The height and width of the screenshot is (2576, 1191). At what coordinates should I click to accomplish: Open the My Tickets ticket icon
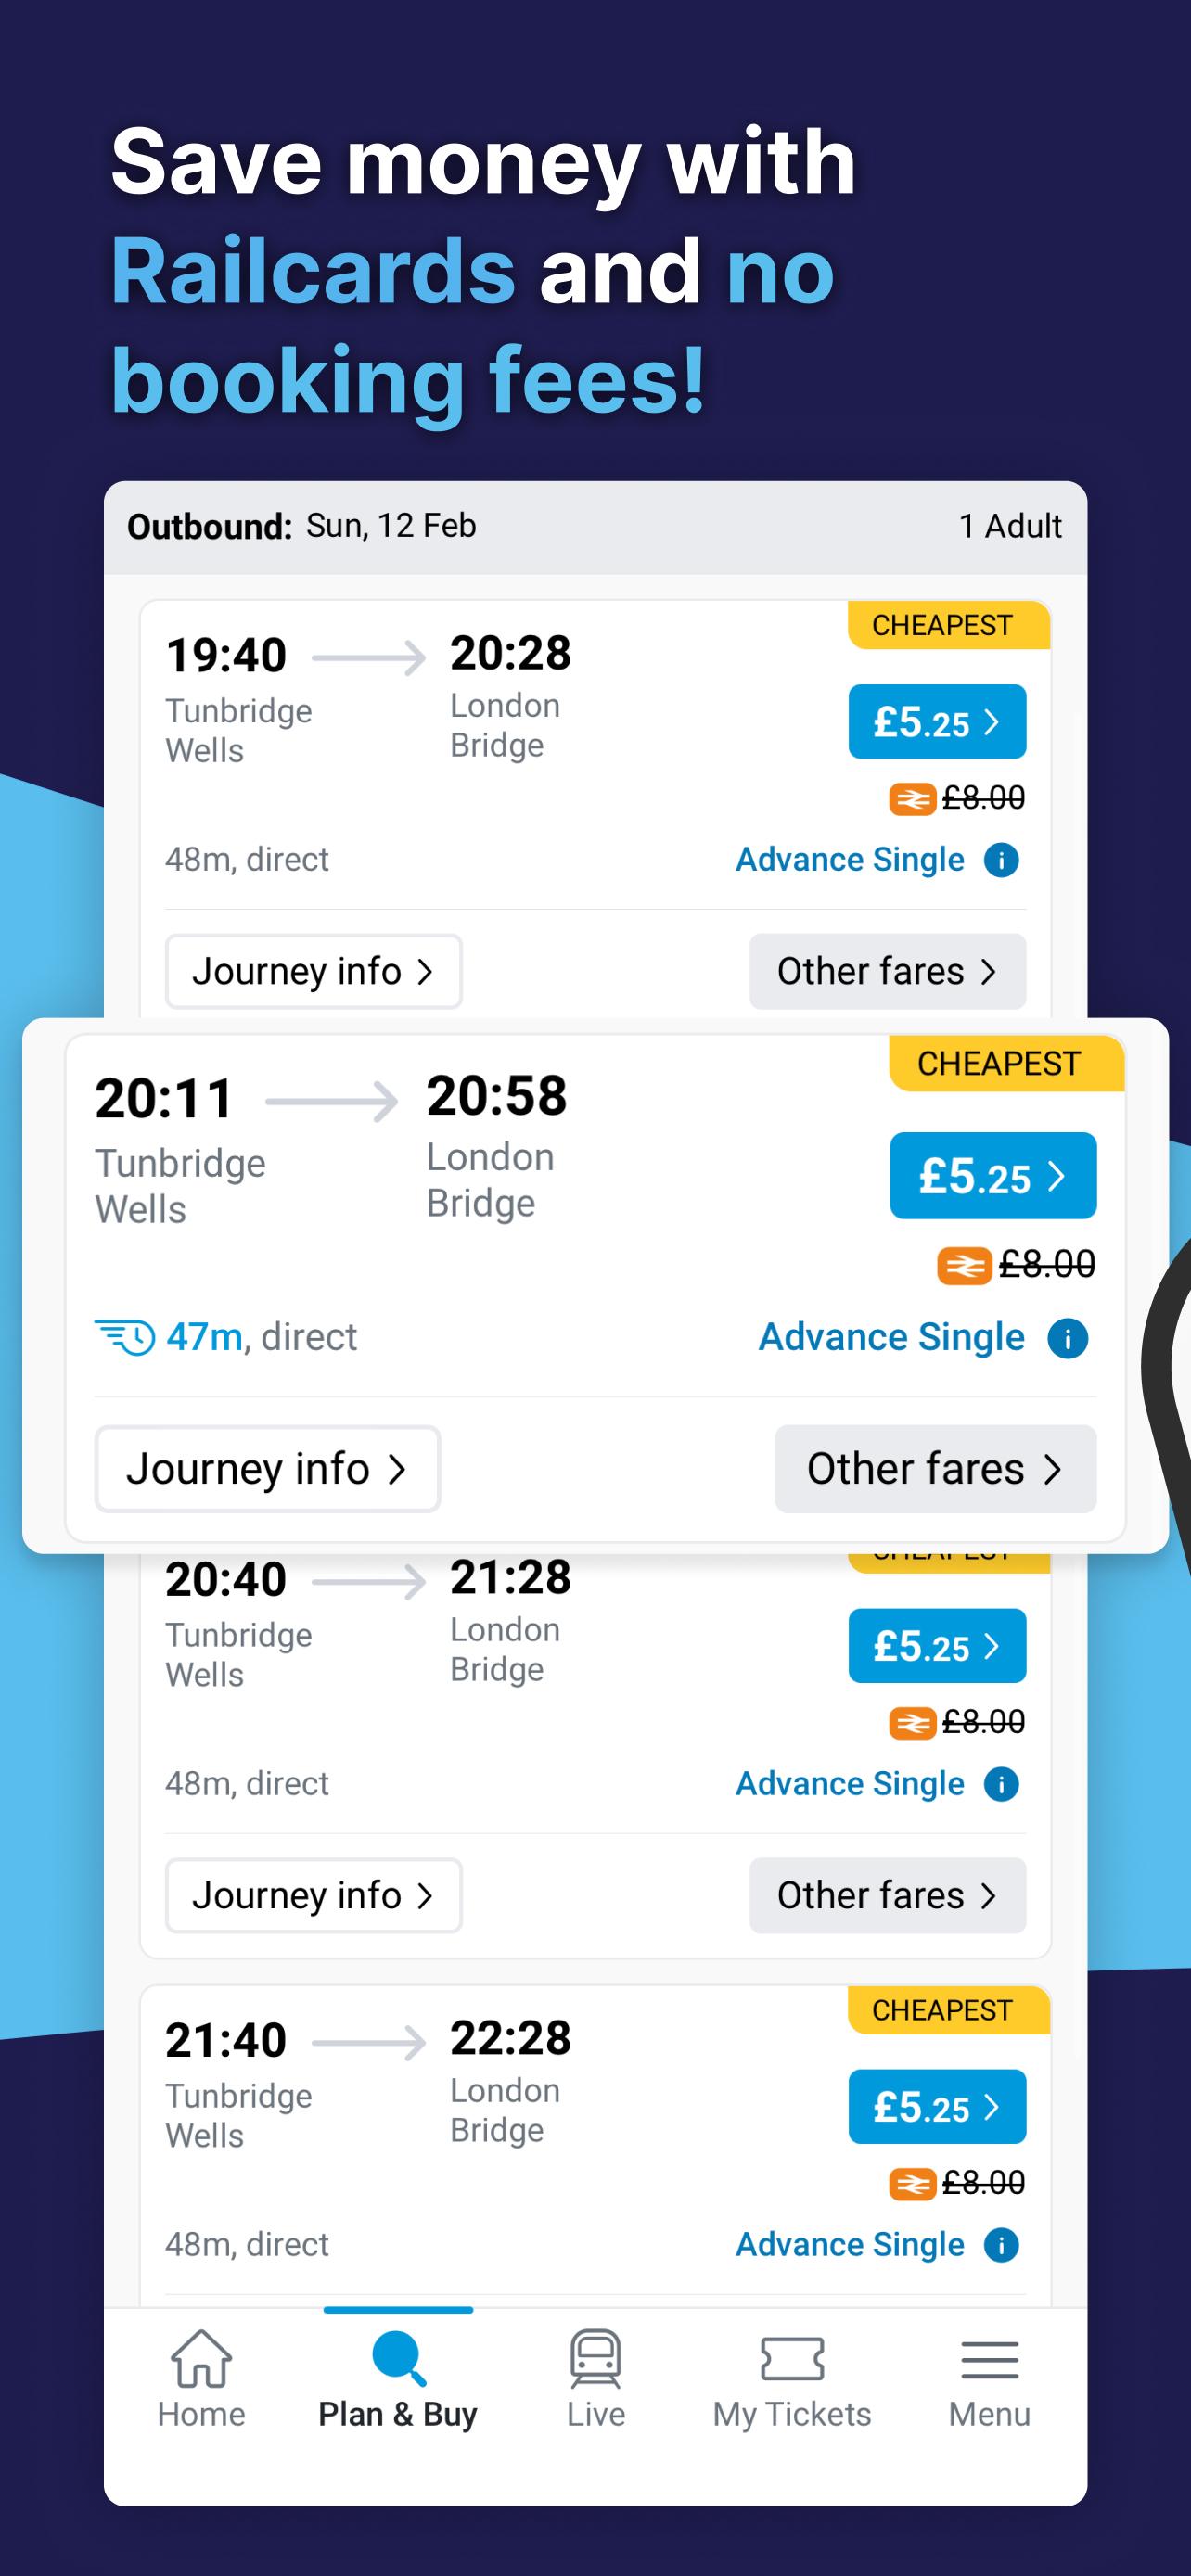click(792, 2360)
